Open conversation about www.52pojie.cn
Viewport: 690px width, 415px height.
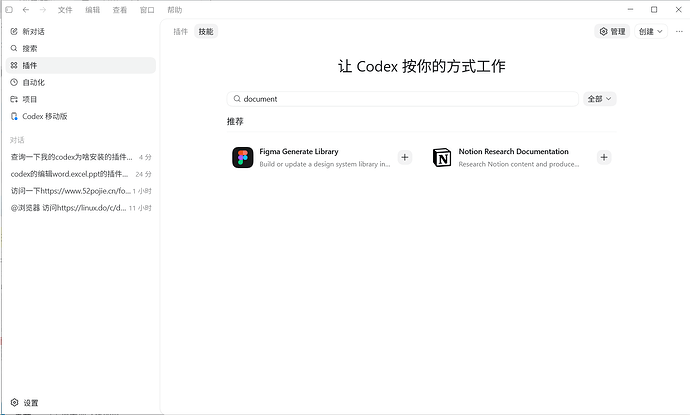81,191
